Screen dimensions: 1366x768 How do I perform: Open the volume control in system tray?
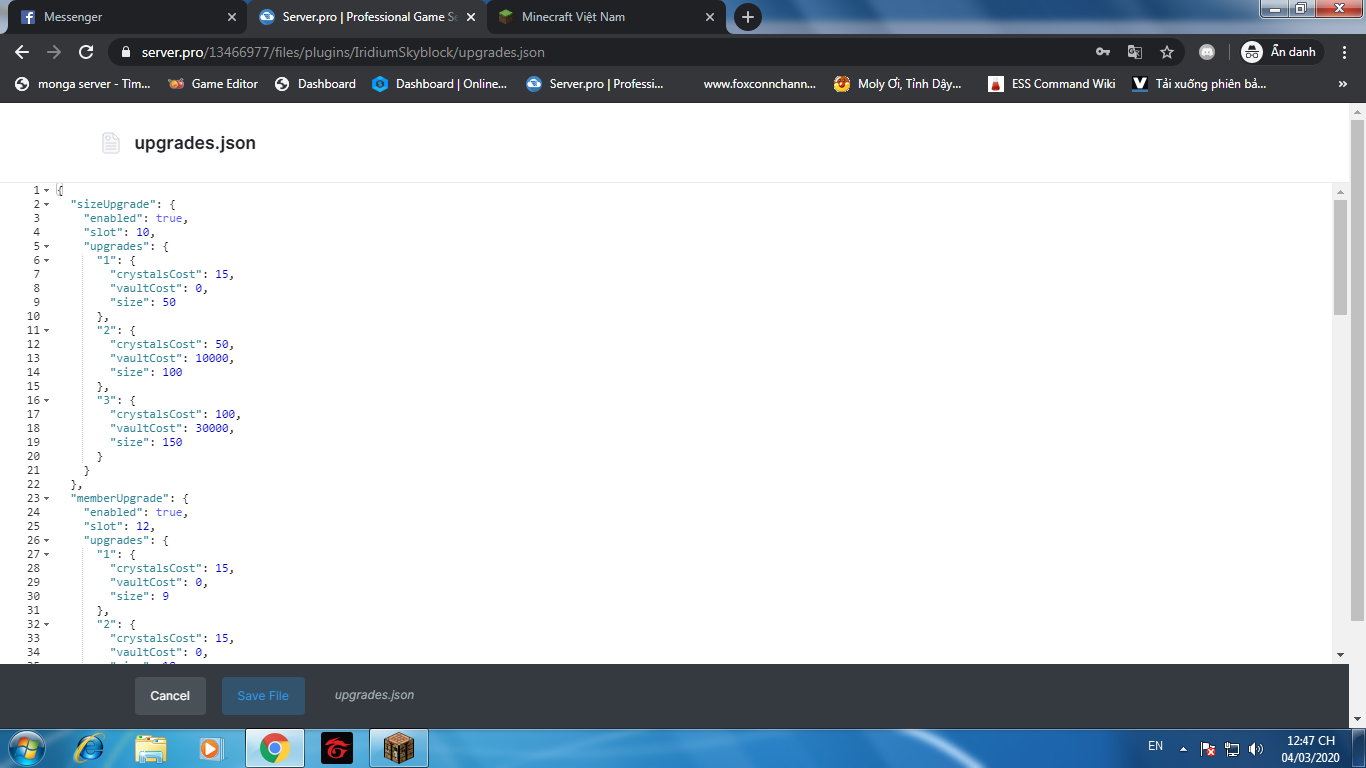pos(1256,748)
